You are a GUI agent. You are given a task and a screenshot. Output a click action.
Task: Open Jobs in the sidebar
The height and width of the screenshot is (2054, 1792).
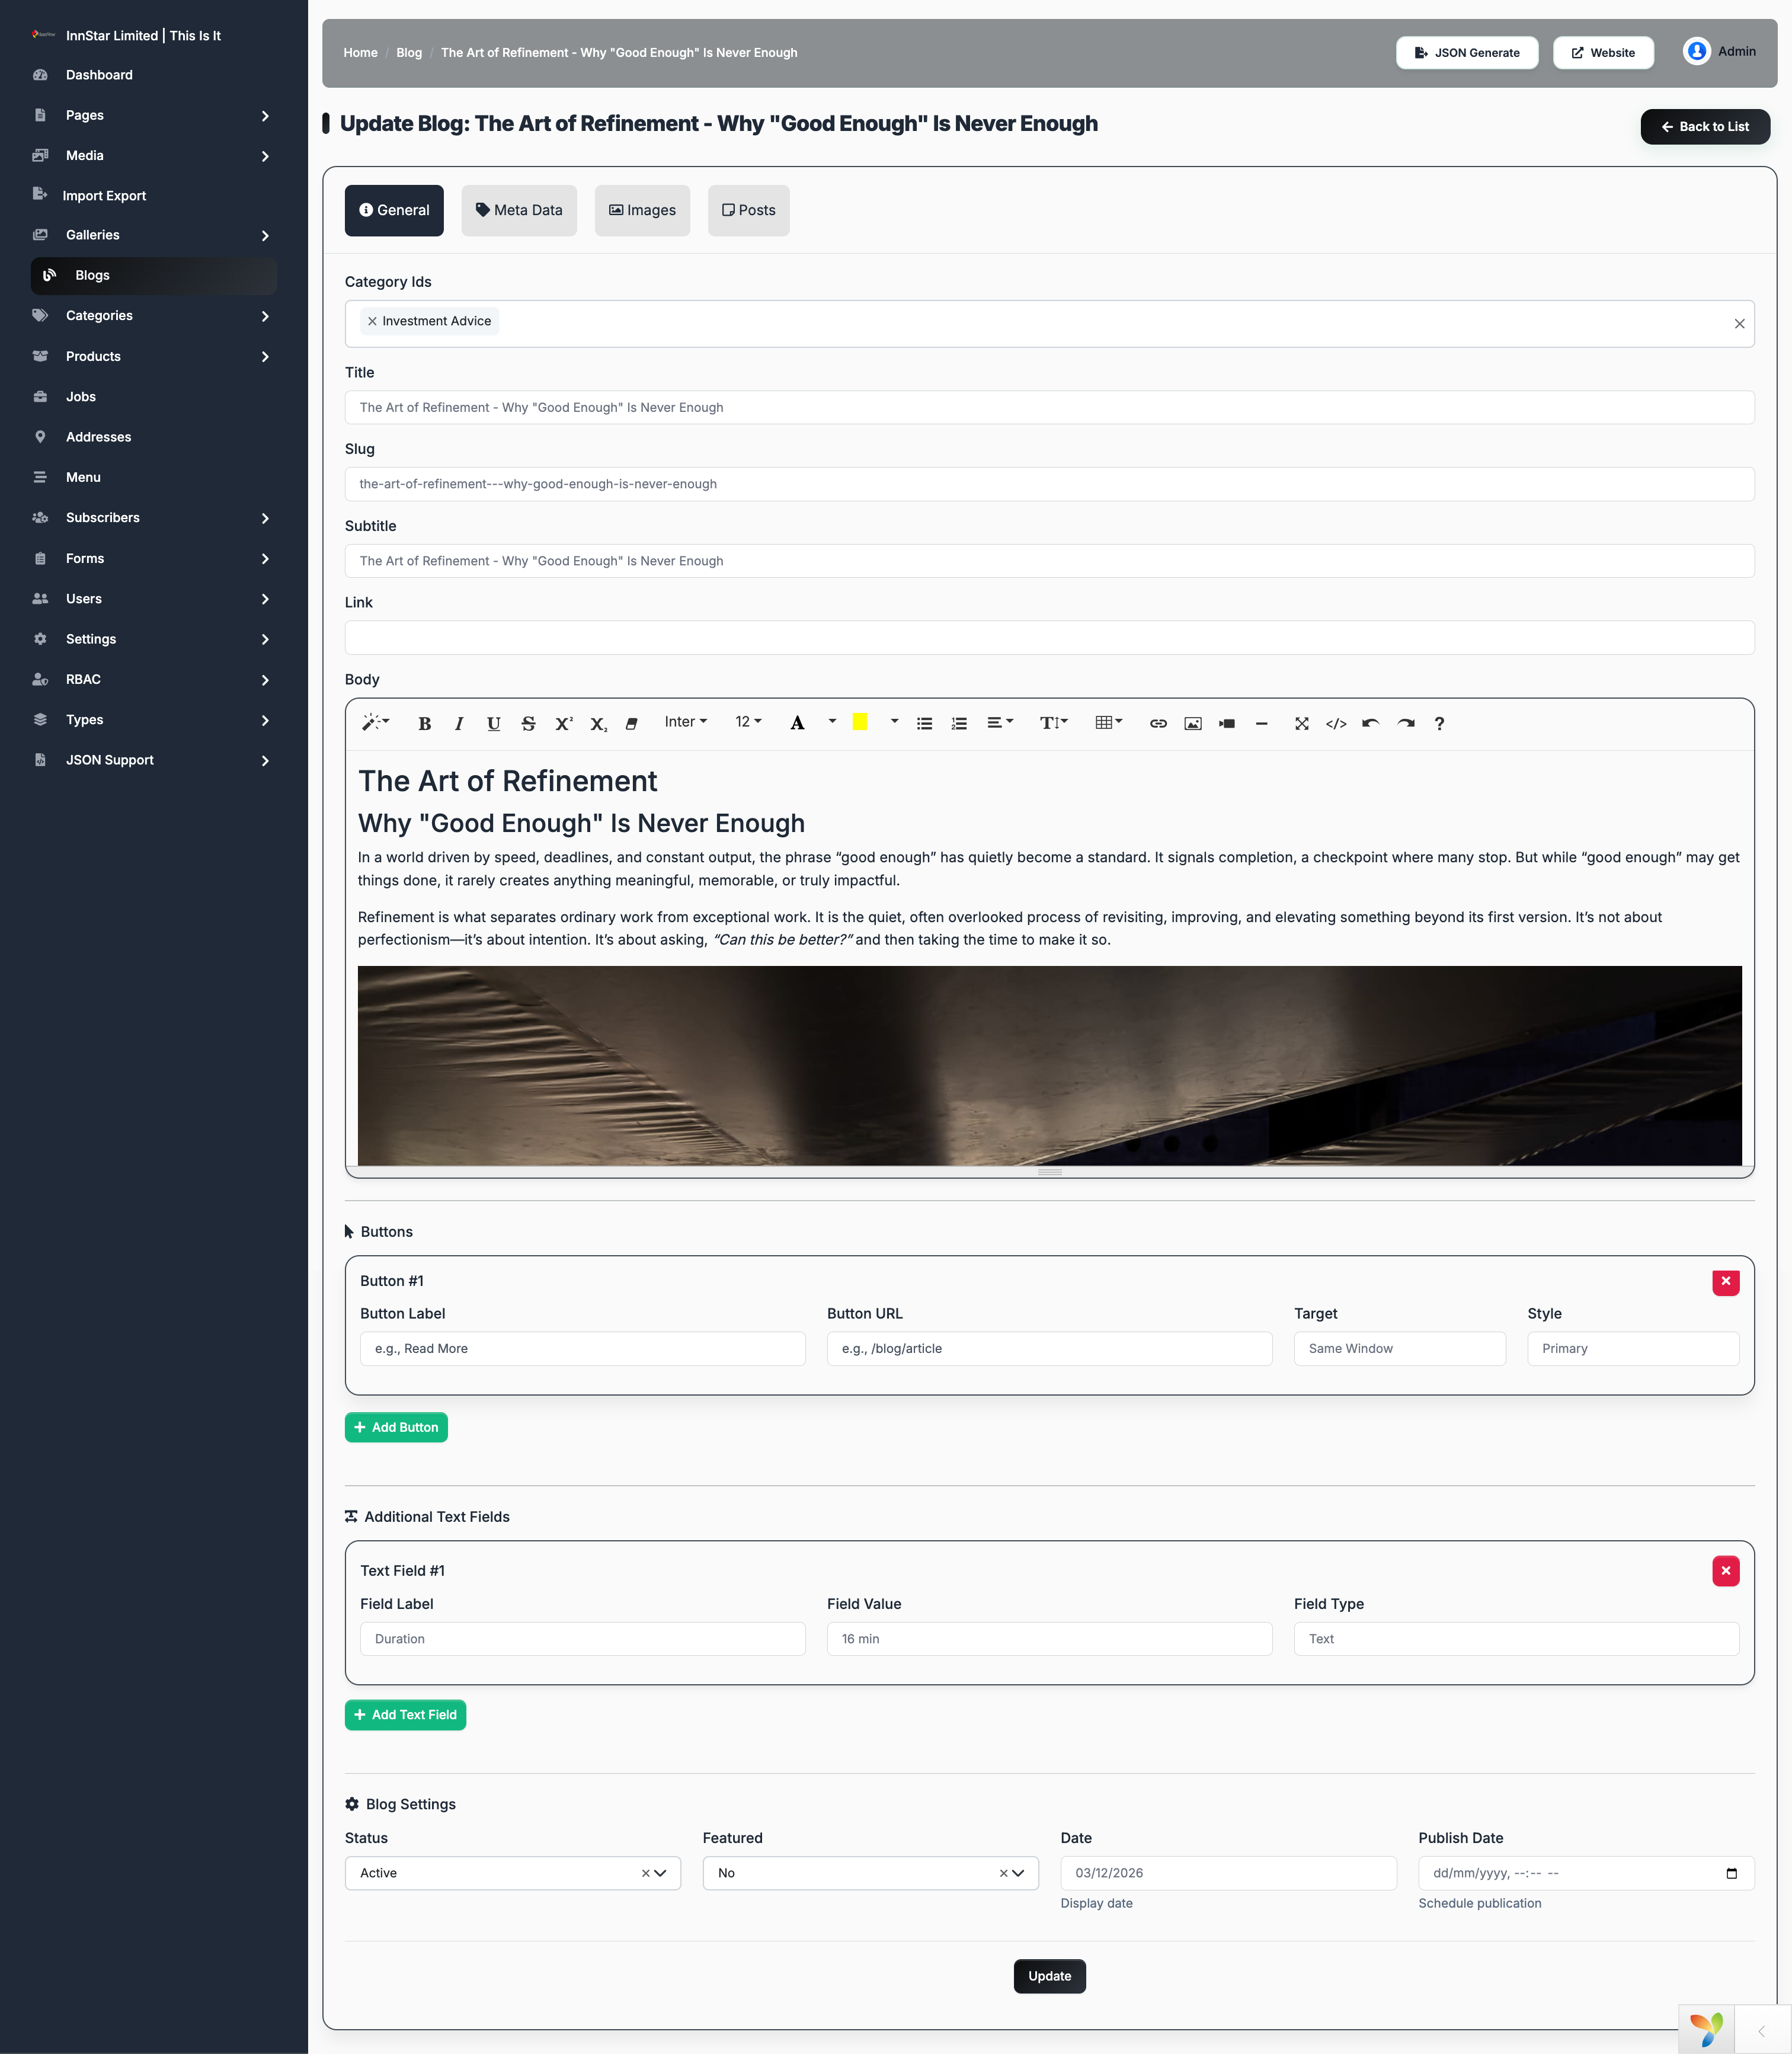[81, 396]
